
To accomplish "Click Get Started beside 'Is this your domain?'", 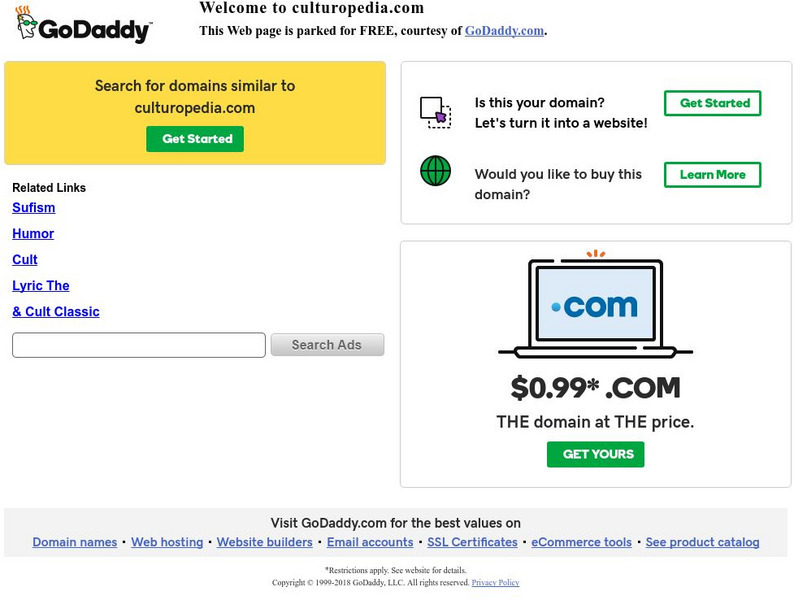I will click(713, 103).
